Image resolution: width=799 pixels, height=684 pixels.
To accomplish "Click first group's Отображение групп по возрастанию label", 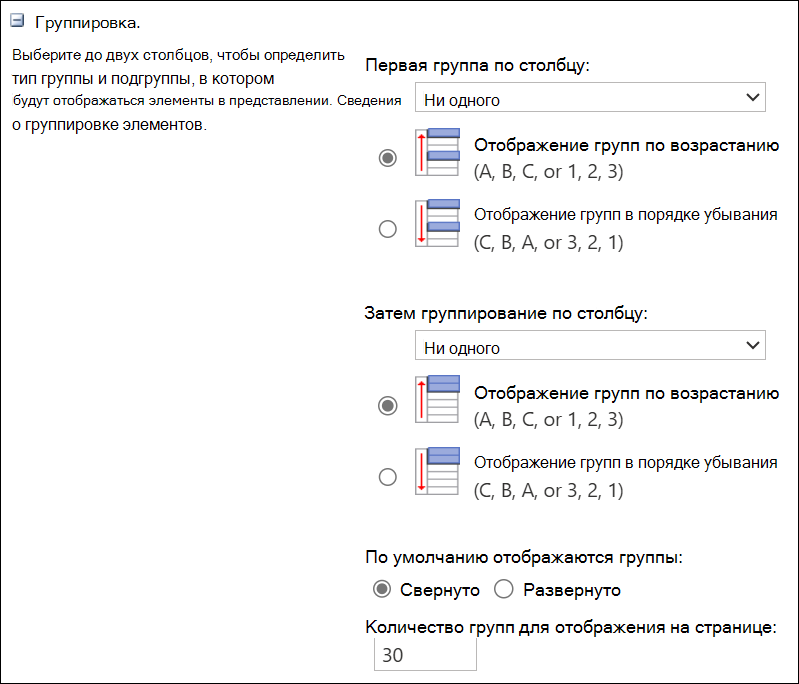I will [626, 146].
